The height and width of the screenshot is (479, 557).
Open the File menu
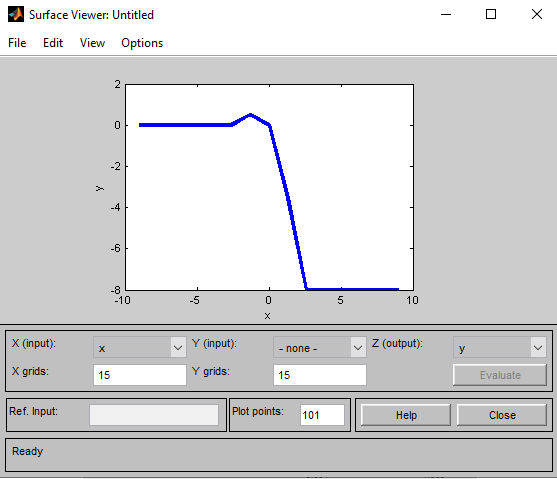17,43
